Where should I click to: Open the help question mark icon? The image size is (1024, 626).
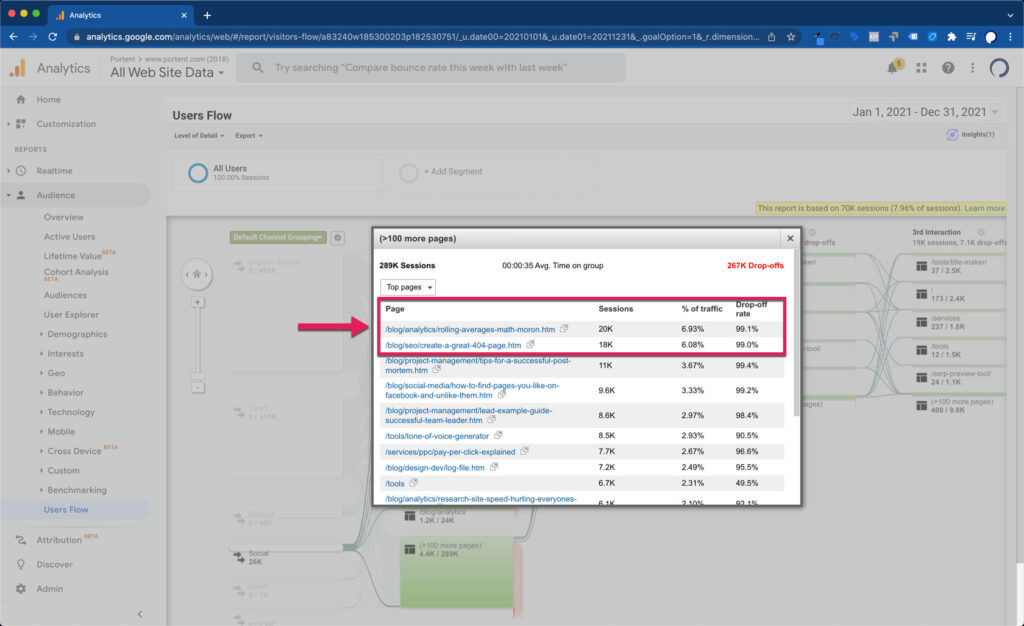point(948,68)
